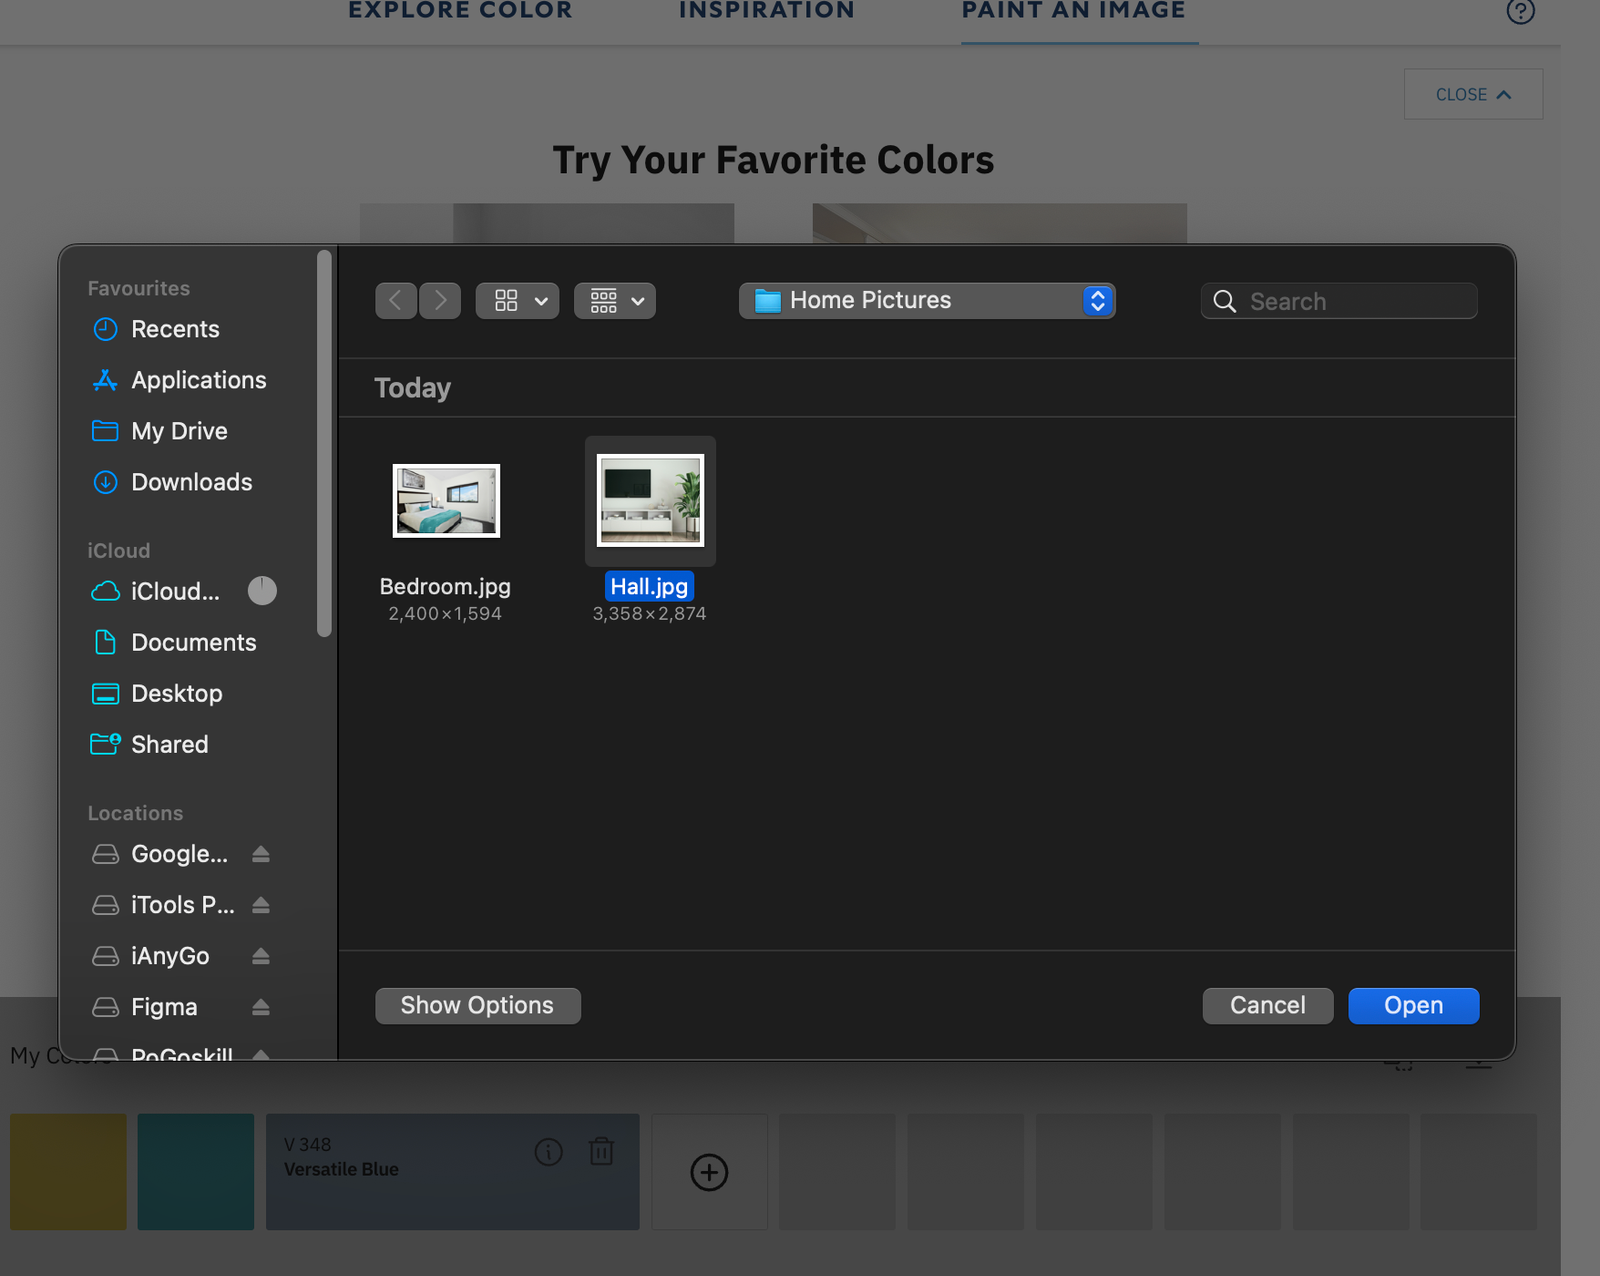This screenshot has width=1600, height=1276.
Task: Delete the Versatile Blue color swatch
Action: tap(602, 1152)
